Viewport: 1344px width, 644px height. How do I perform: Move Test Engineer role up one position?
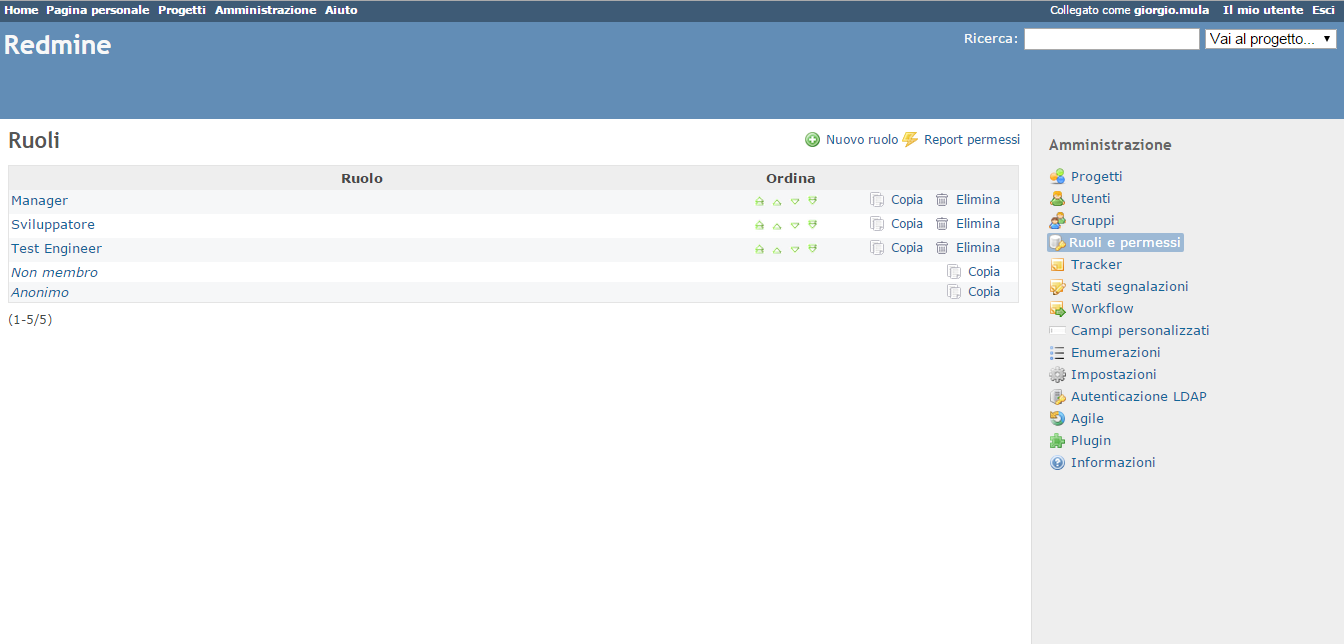coord(777,249)
